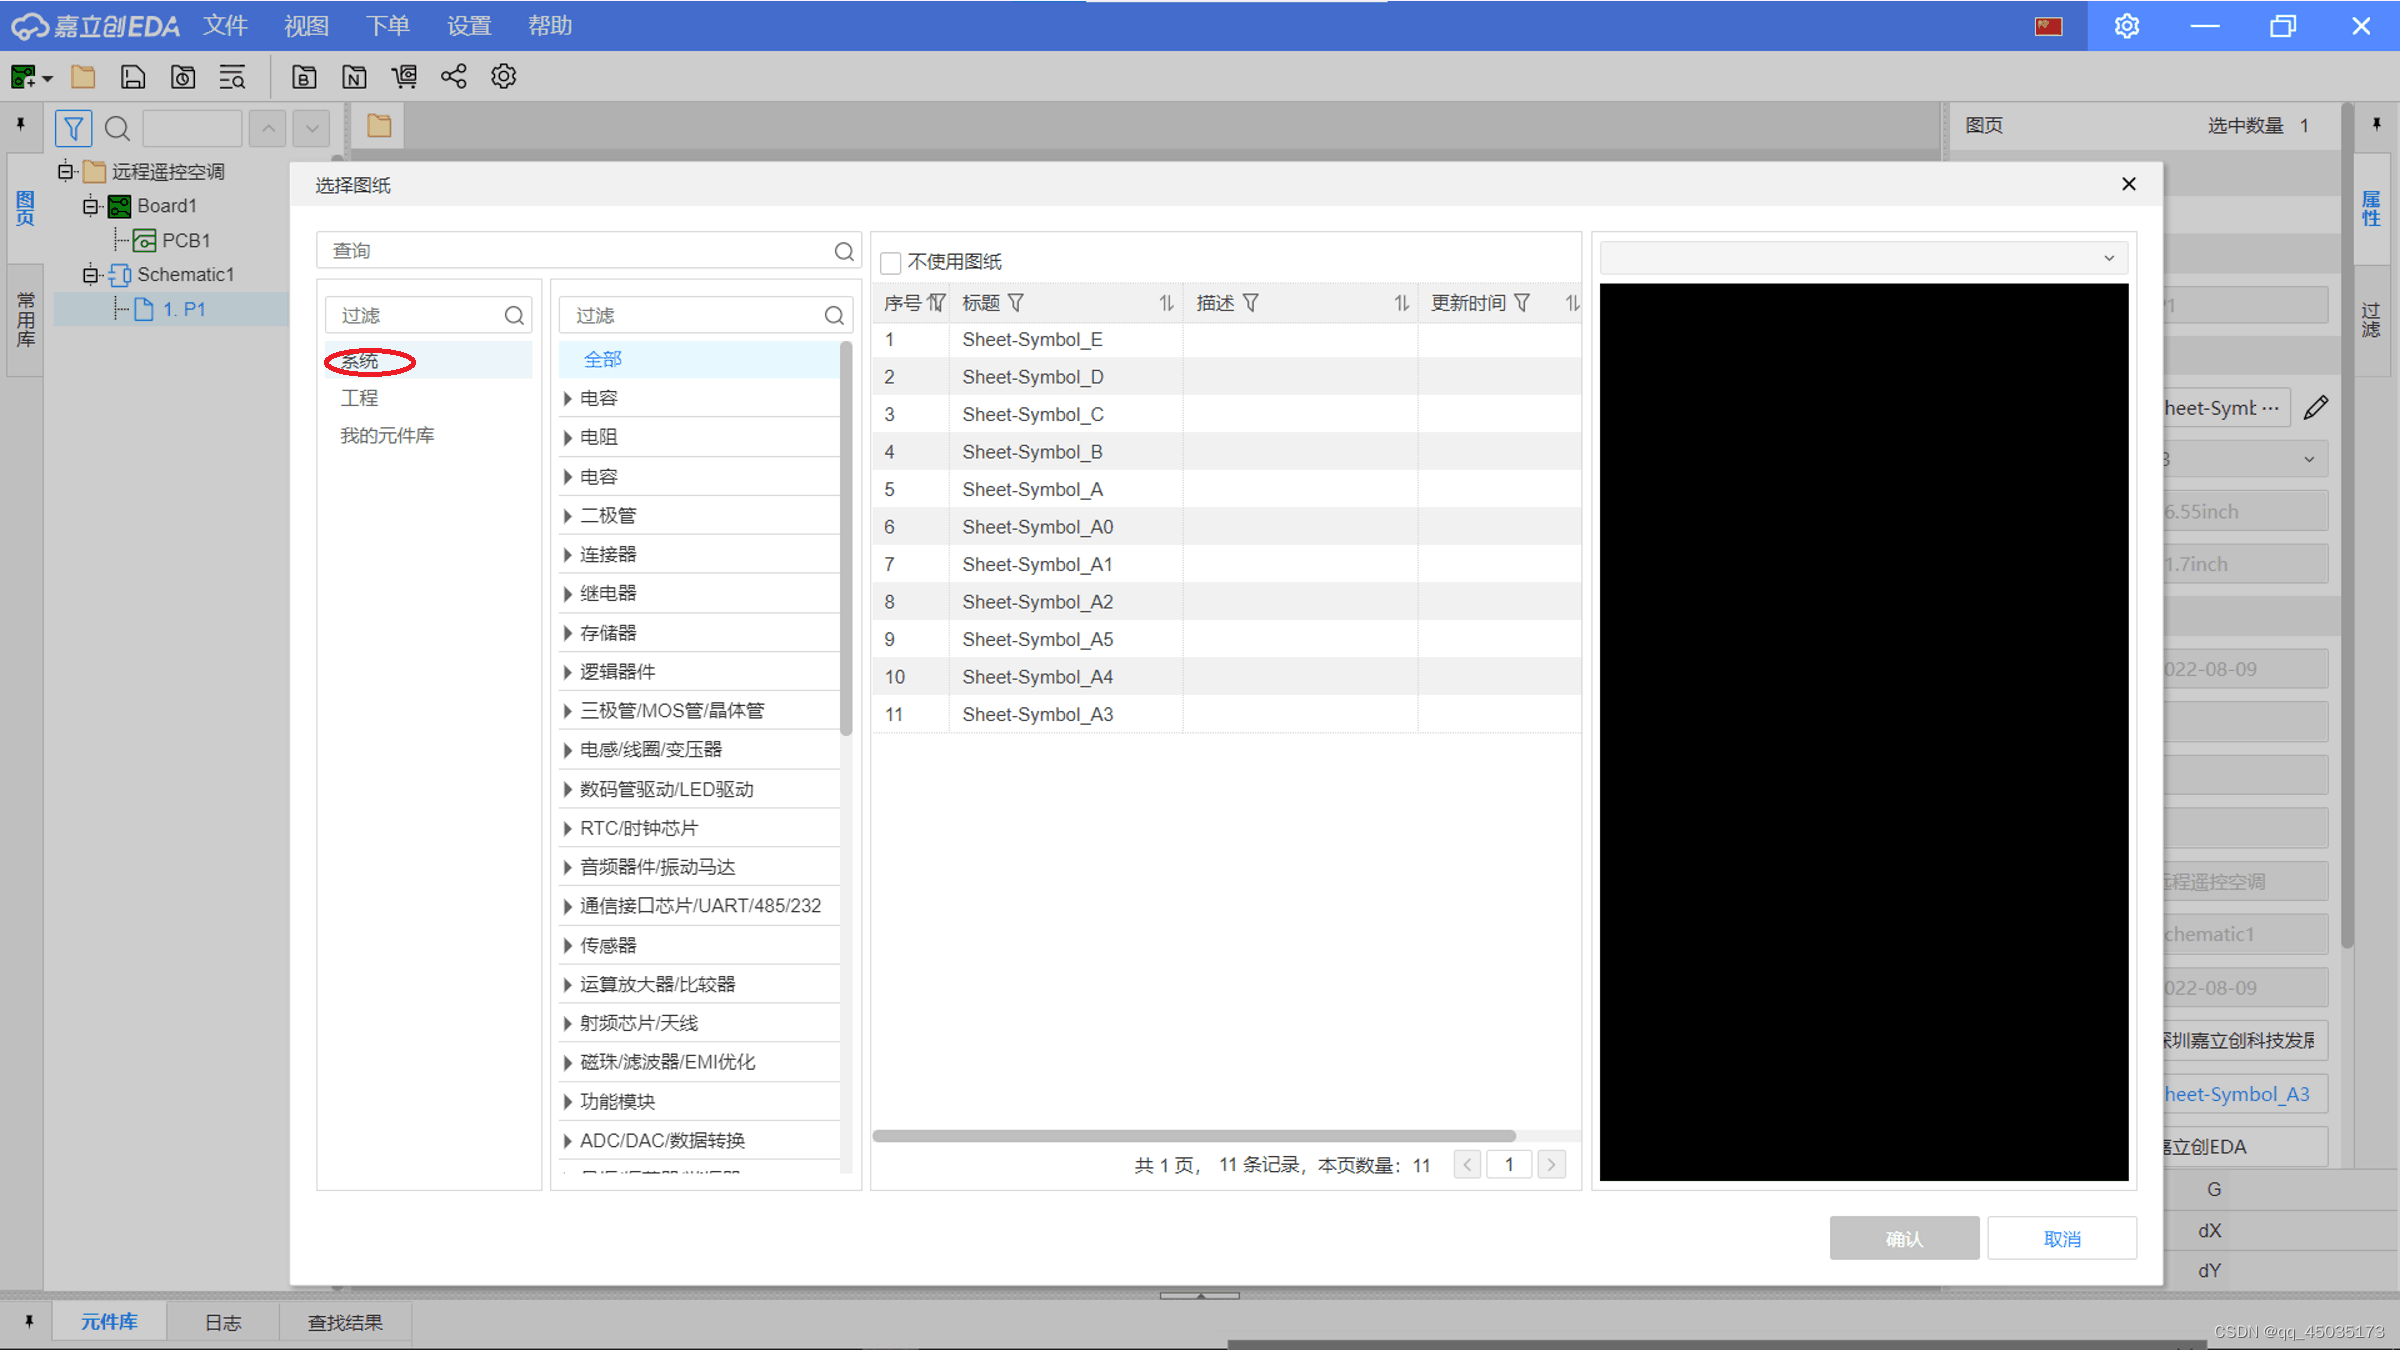Screen dimensions: 2400x1350
Task: Switch to the 日志 tab
Action: 222,1322
